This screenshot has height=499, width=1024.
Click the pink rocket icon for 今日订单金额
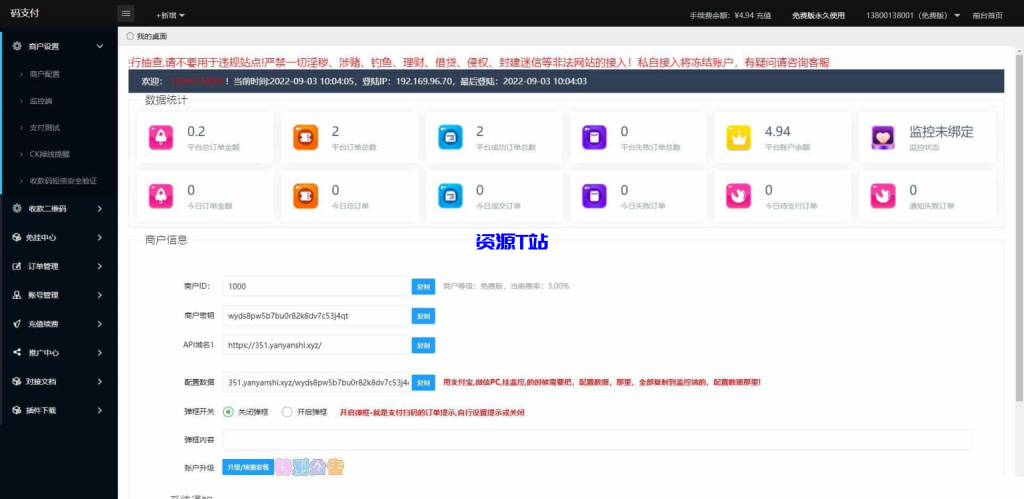(x=161, y=196)
